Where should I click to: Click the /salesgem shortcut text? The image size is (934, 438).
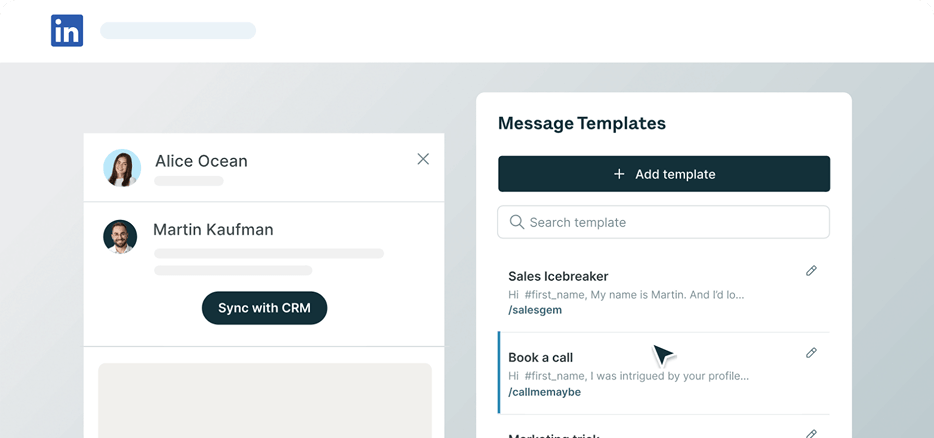point(535,310)
